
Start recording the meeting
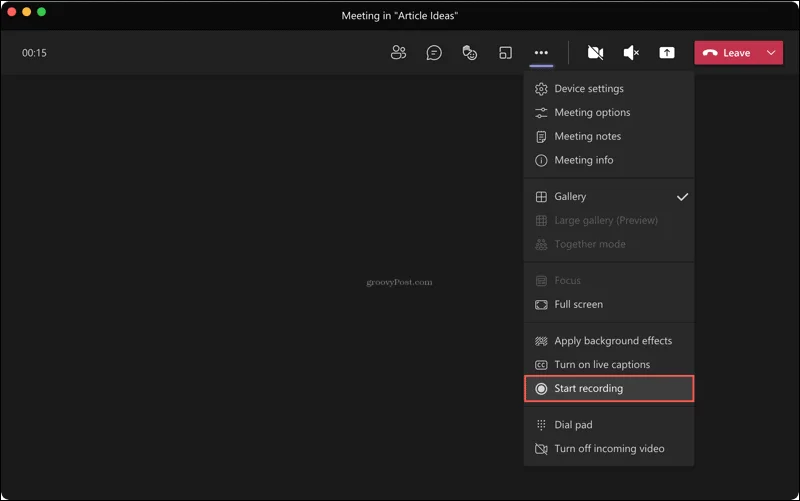coord(609,389)
